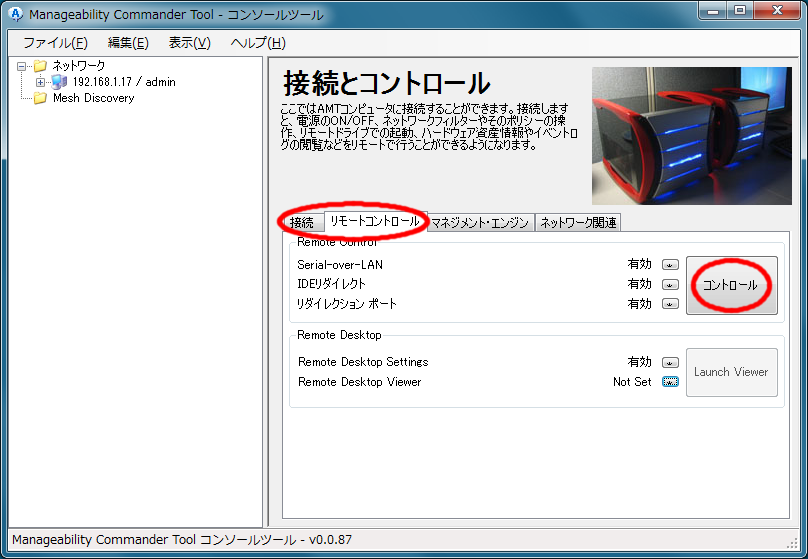Click the Launch Viewer button
The width and height of the screenshot is (808, 559).
731,372
